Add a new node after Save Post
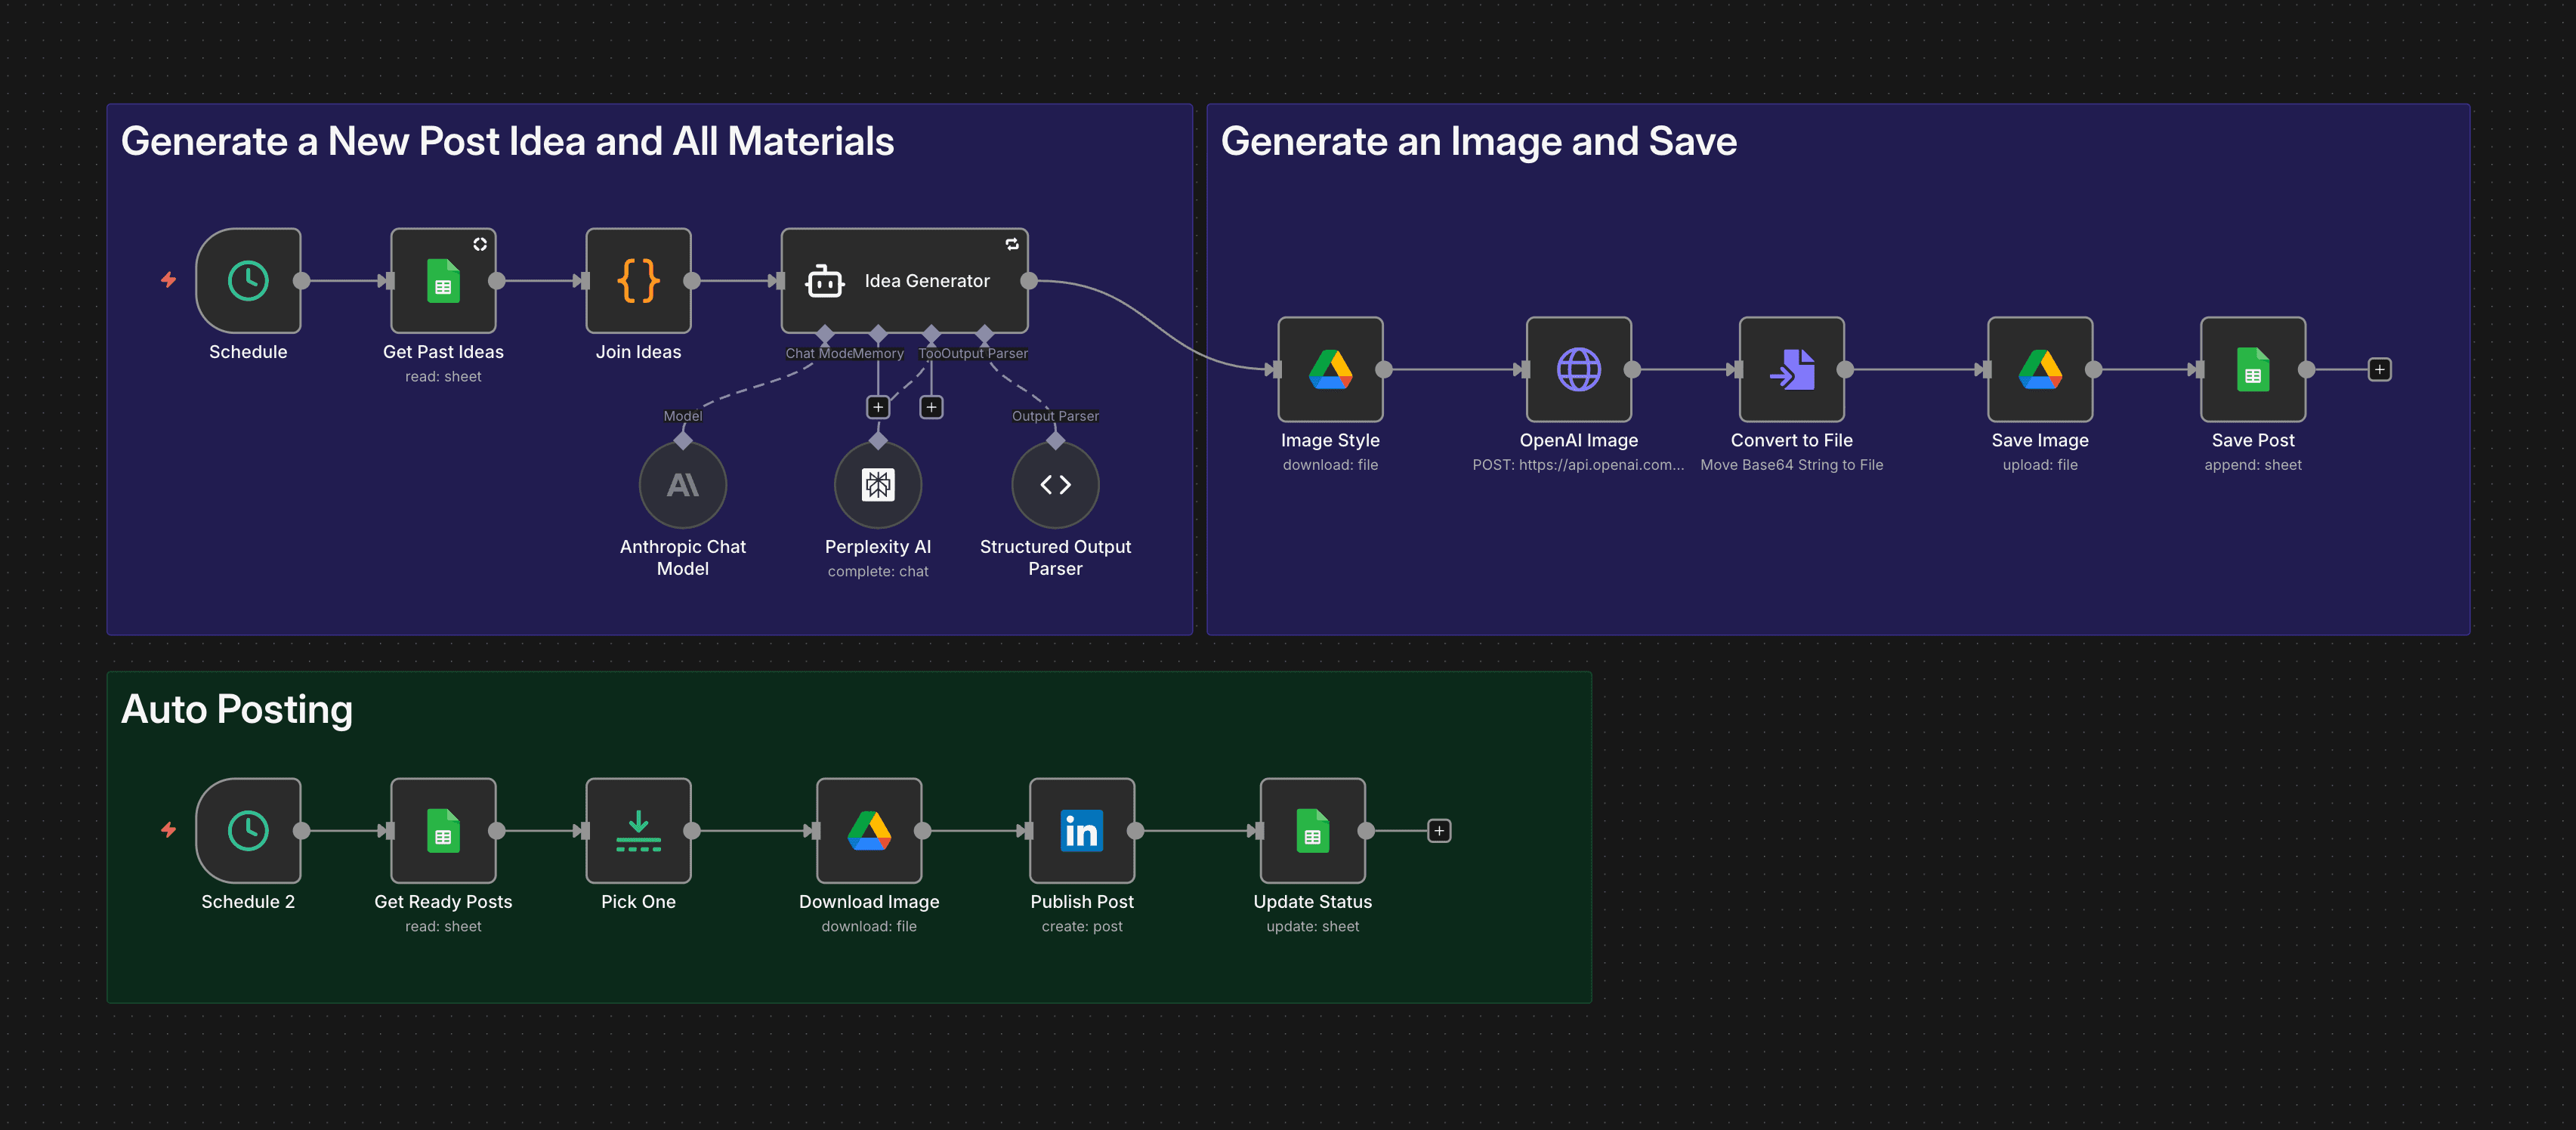 [x=2379, y=369]
